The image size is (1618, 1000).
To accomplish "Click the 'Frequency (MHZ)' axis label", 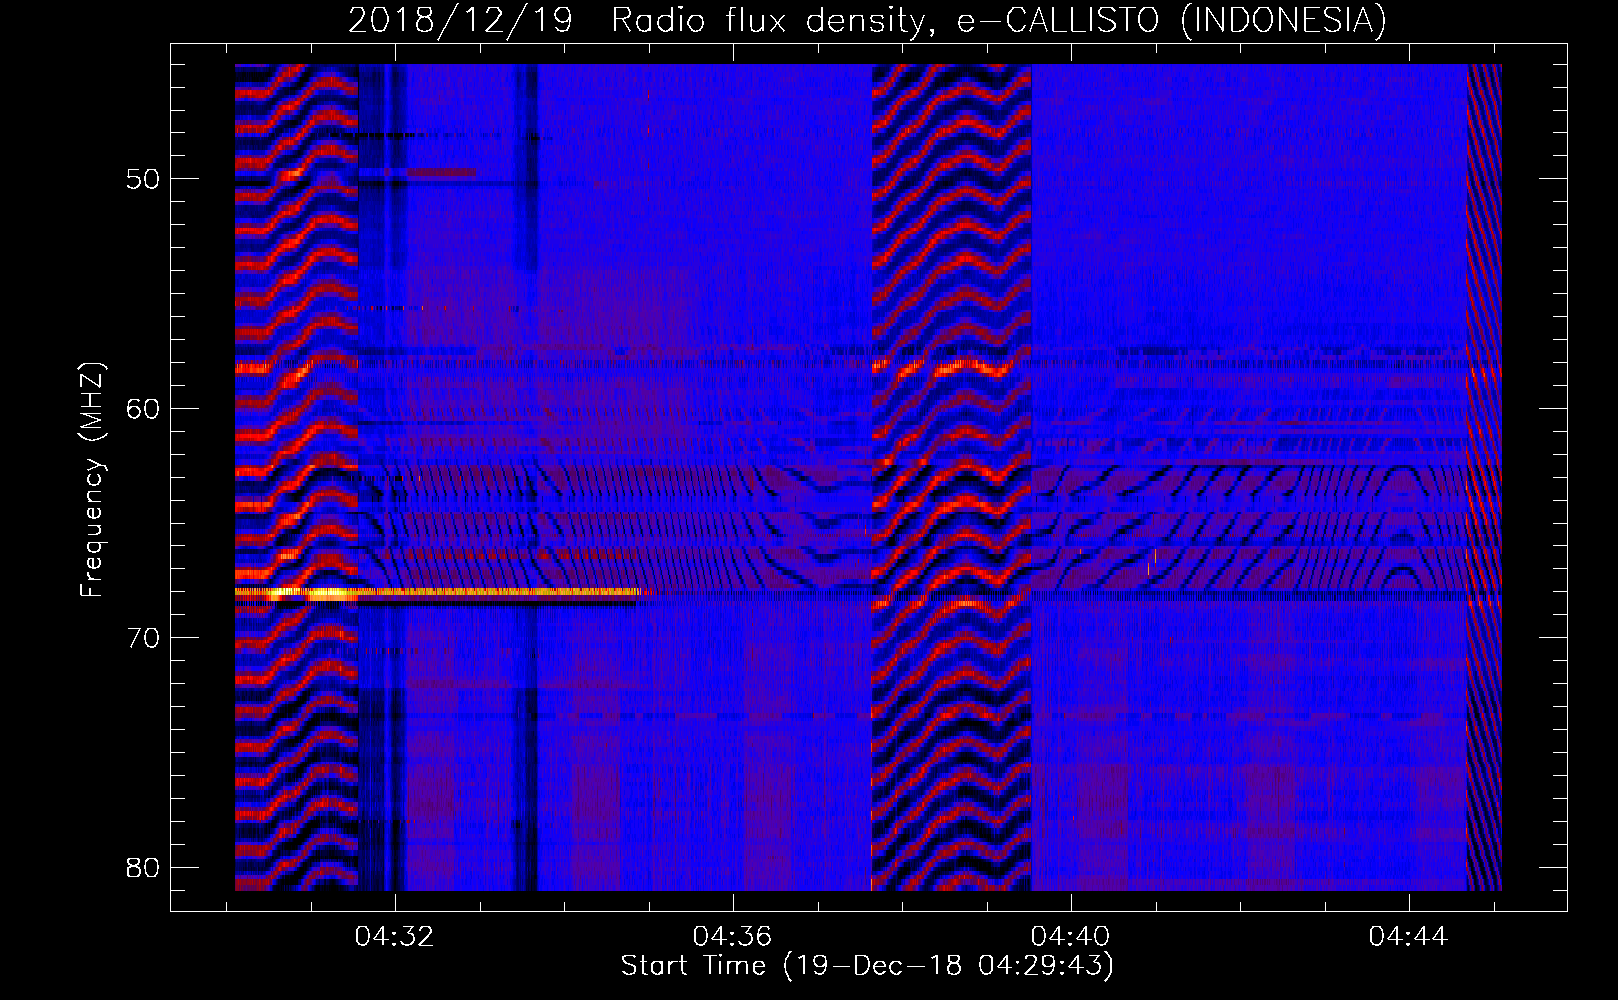I will point(92,480).
